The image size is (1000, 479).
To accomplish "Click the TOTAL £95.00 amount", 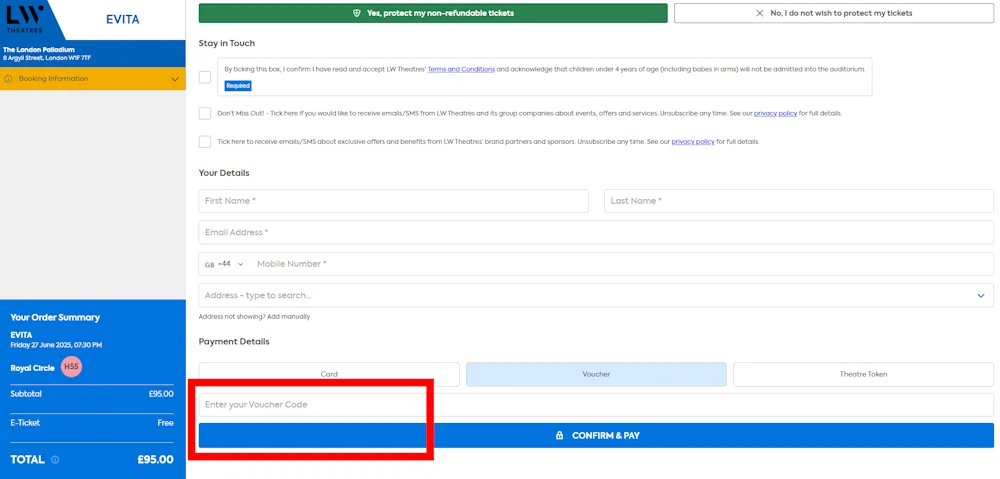I will pos(155,460).
